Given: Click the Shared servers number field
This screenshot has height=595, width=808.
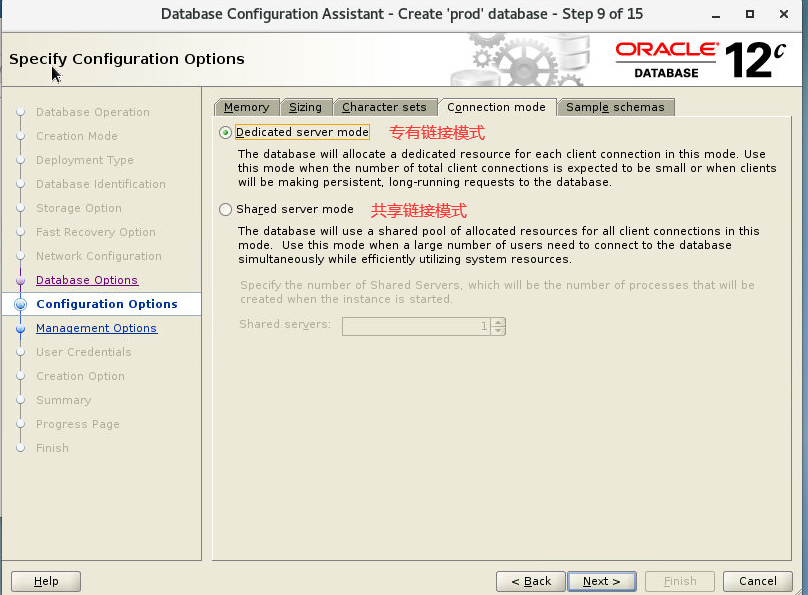Looking at the screenshot, I should click(416, 326).
